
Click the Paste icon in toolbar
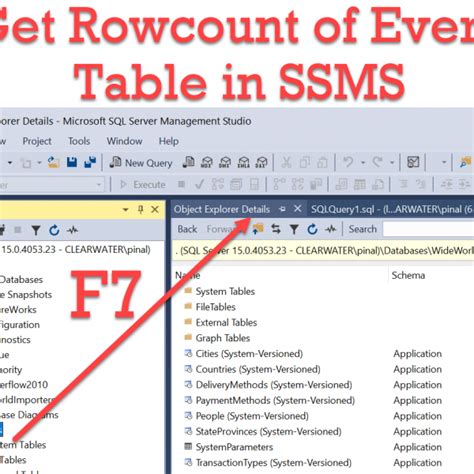point(322,162)
